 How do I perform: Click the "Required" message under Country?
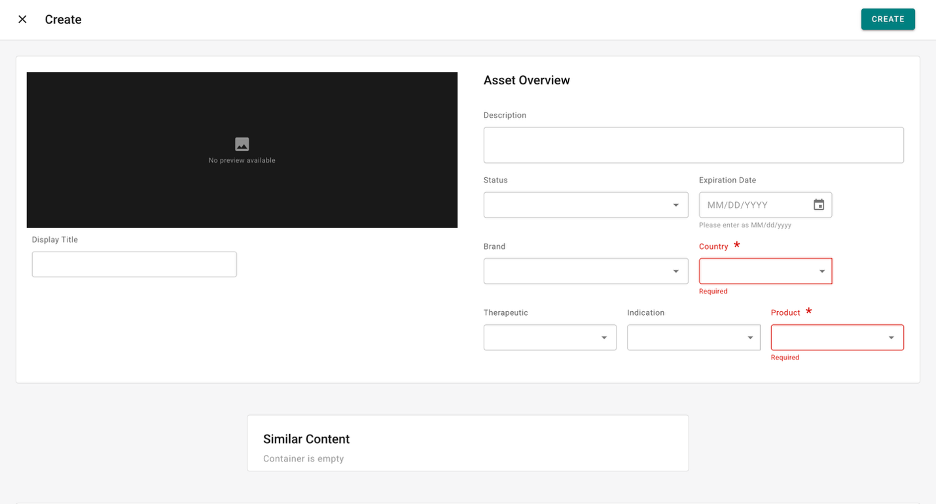tap(713, 291)
